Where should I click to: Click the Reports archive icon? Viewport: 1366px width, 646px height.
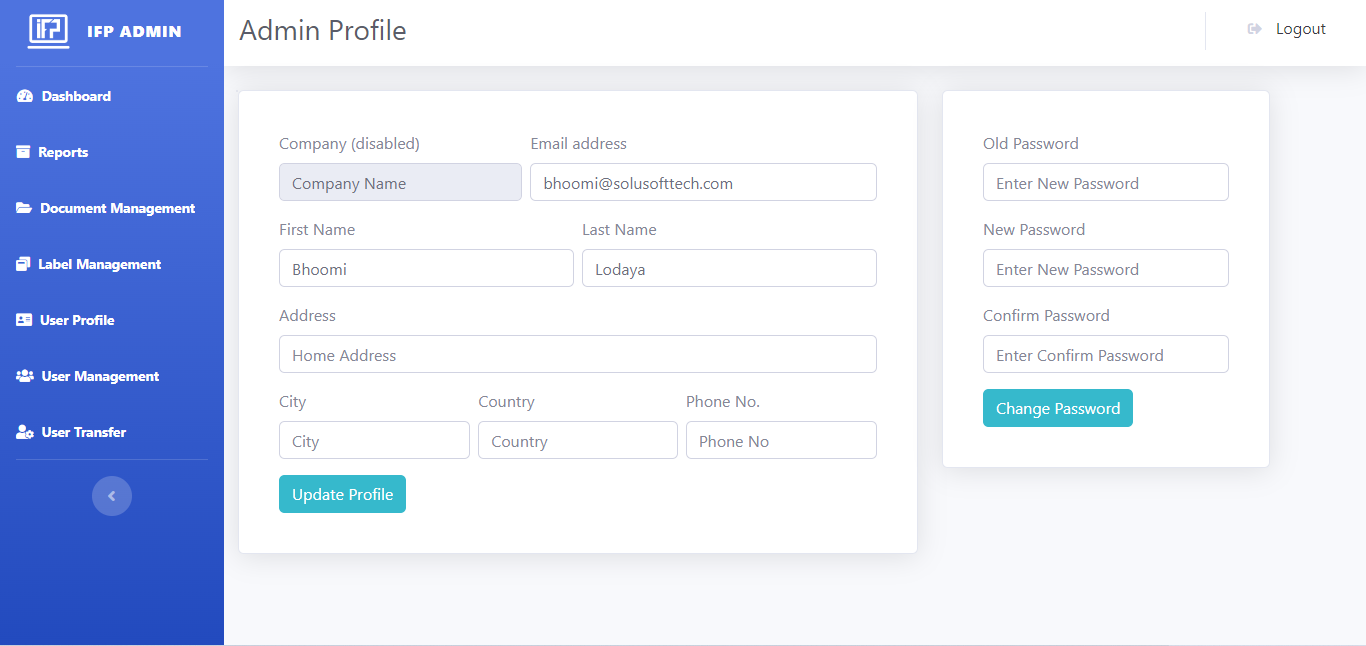(23, 152)
